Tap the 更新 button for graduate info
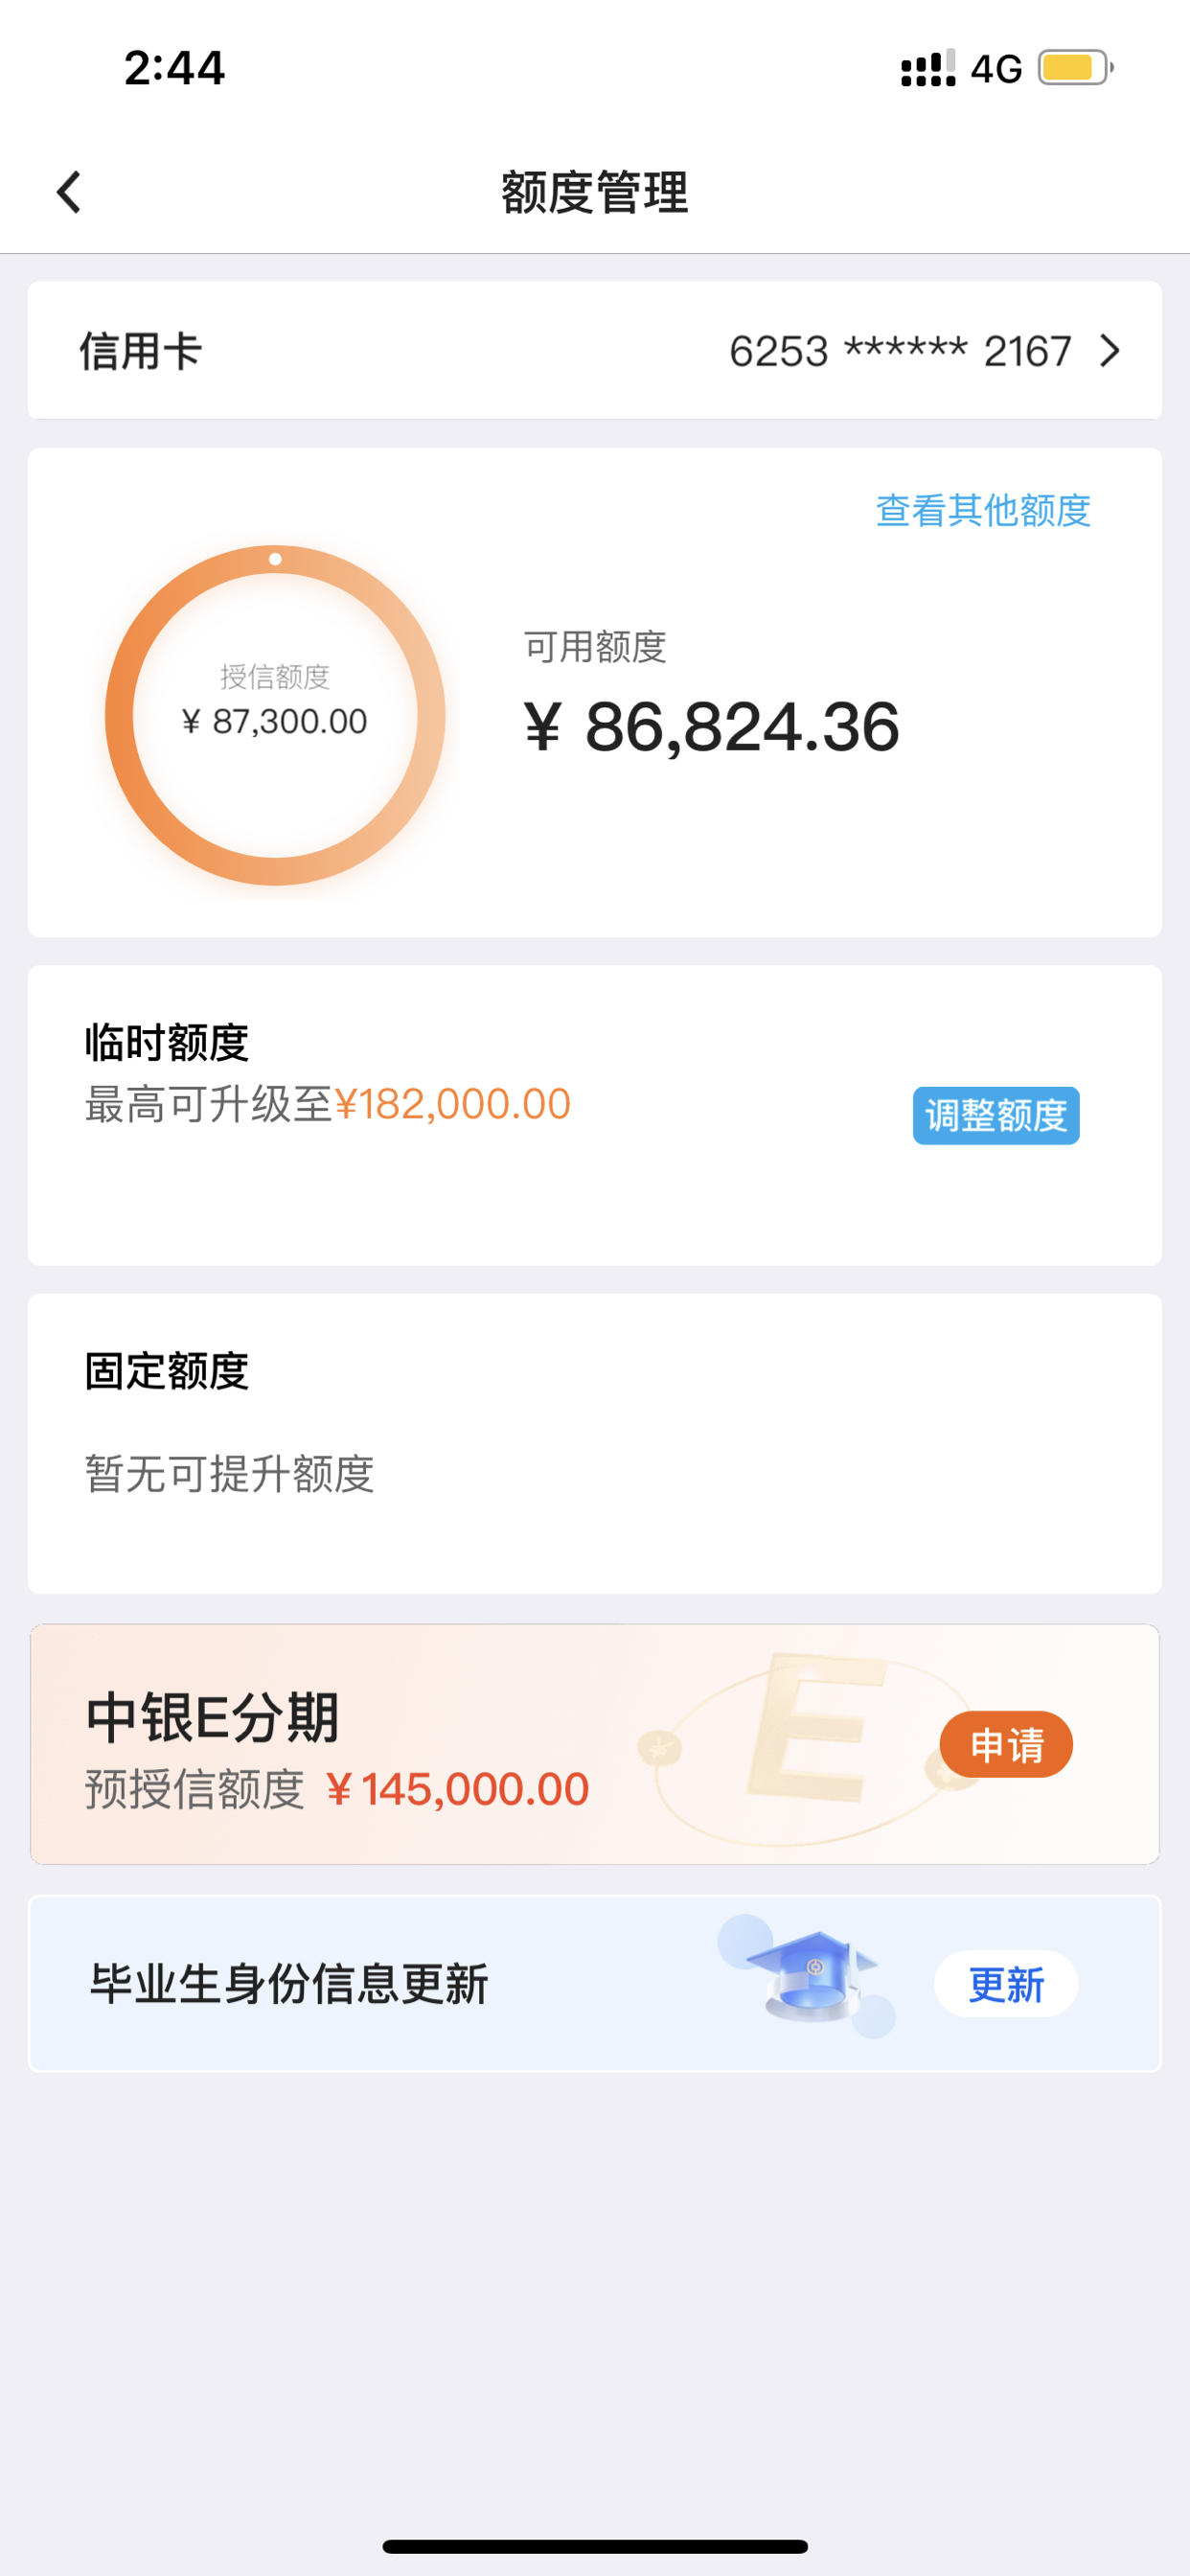 [1006, 1984]
